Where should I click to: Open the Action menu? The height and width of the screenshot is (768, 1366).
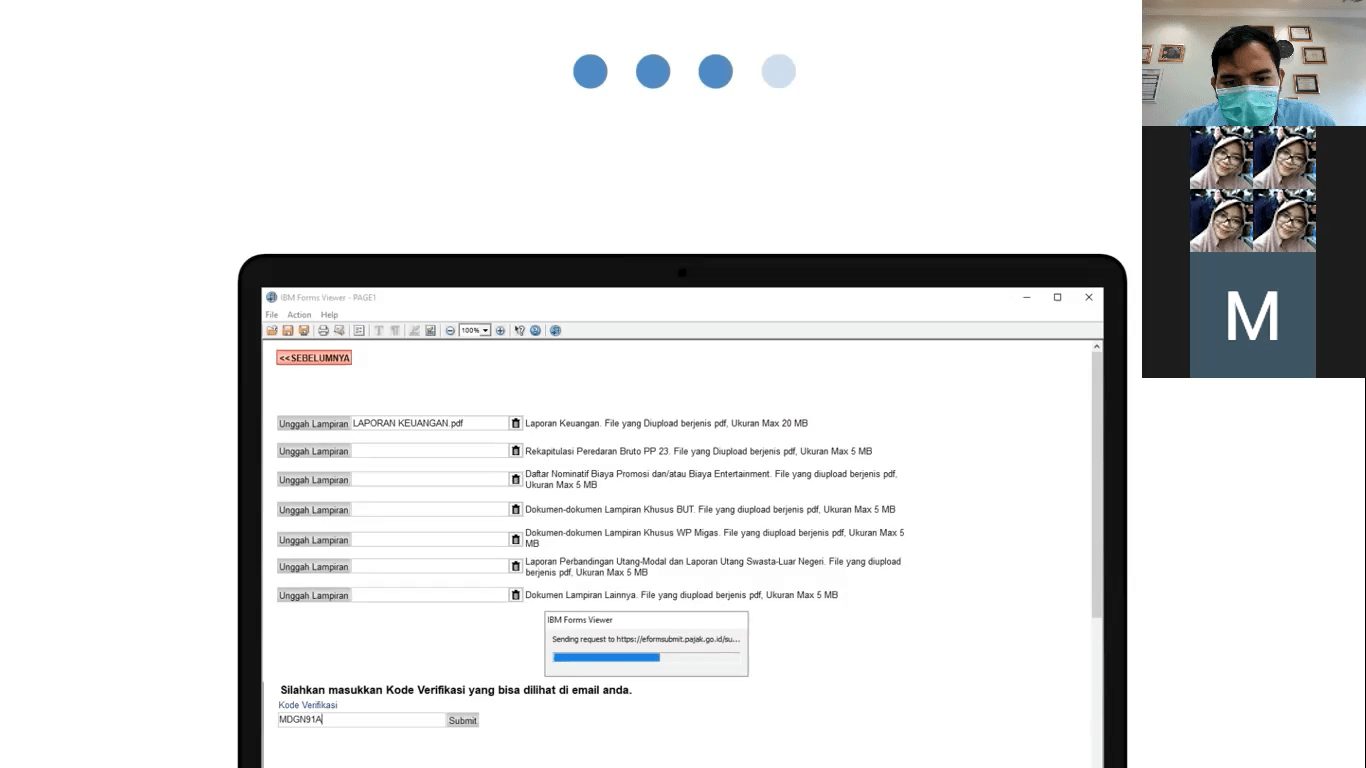click(x=299, y=315)
